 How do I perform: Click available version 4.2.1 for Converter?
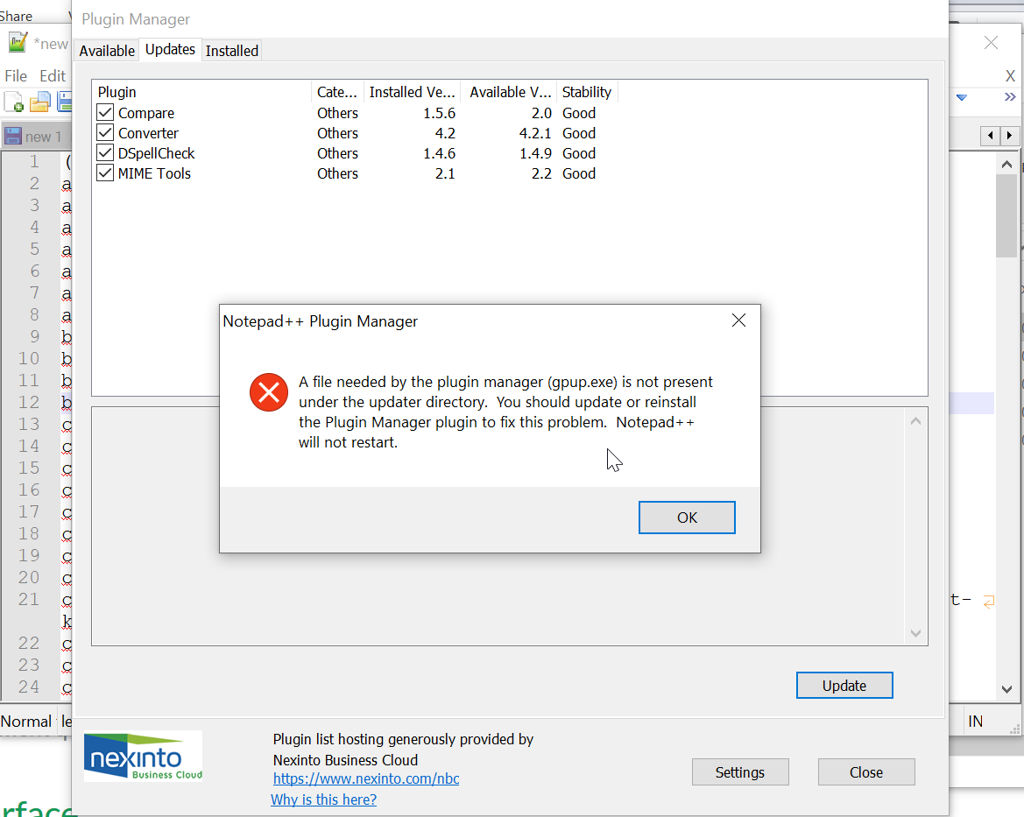pos(535,133)
